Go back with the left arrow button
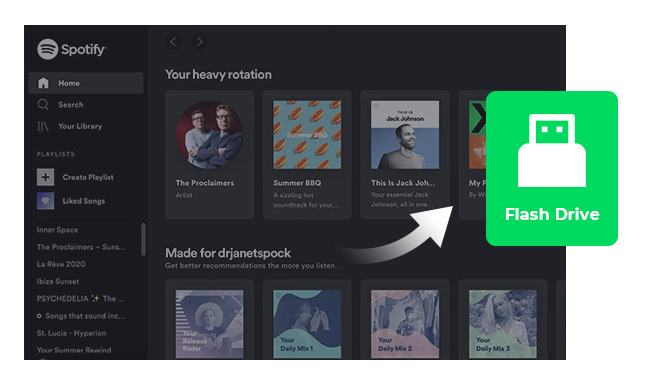This screenshot has height=384, width=650. click(173, 41)
